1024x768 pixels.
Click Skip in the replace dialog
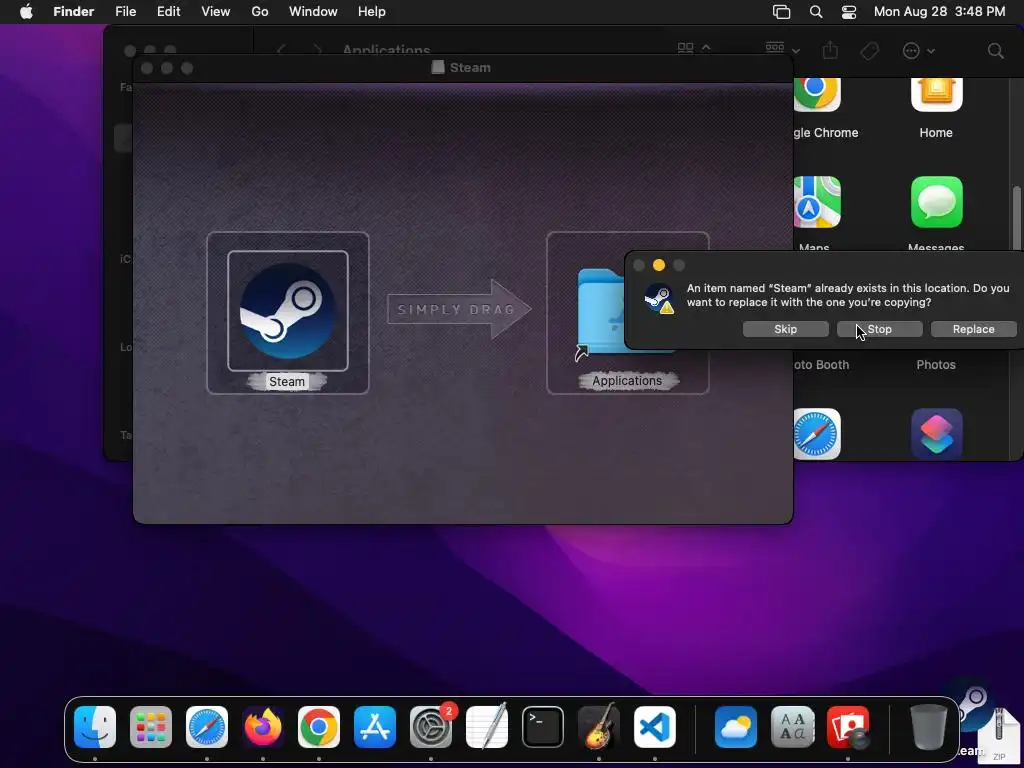(x=786, y=329)
